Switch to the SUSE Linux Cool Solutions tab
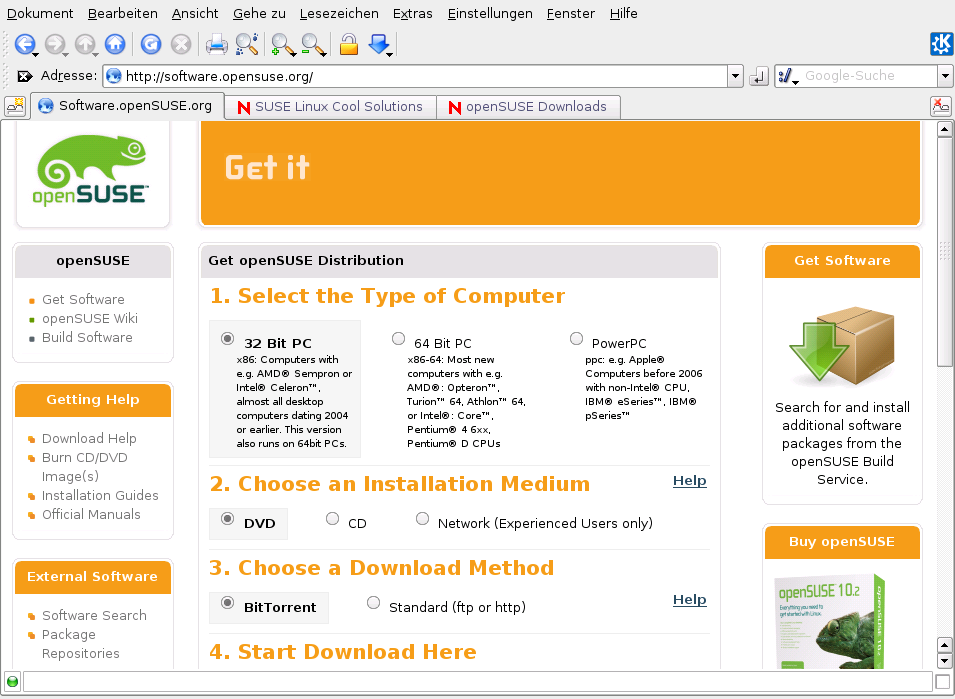The height and width of the screenshot is (699, 955). [331, 107]
